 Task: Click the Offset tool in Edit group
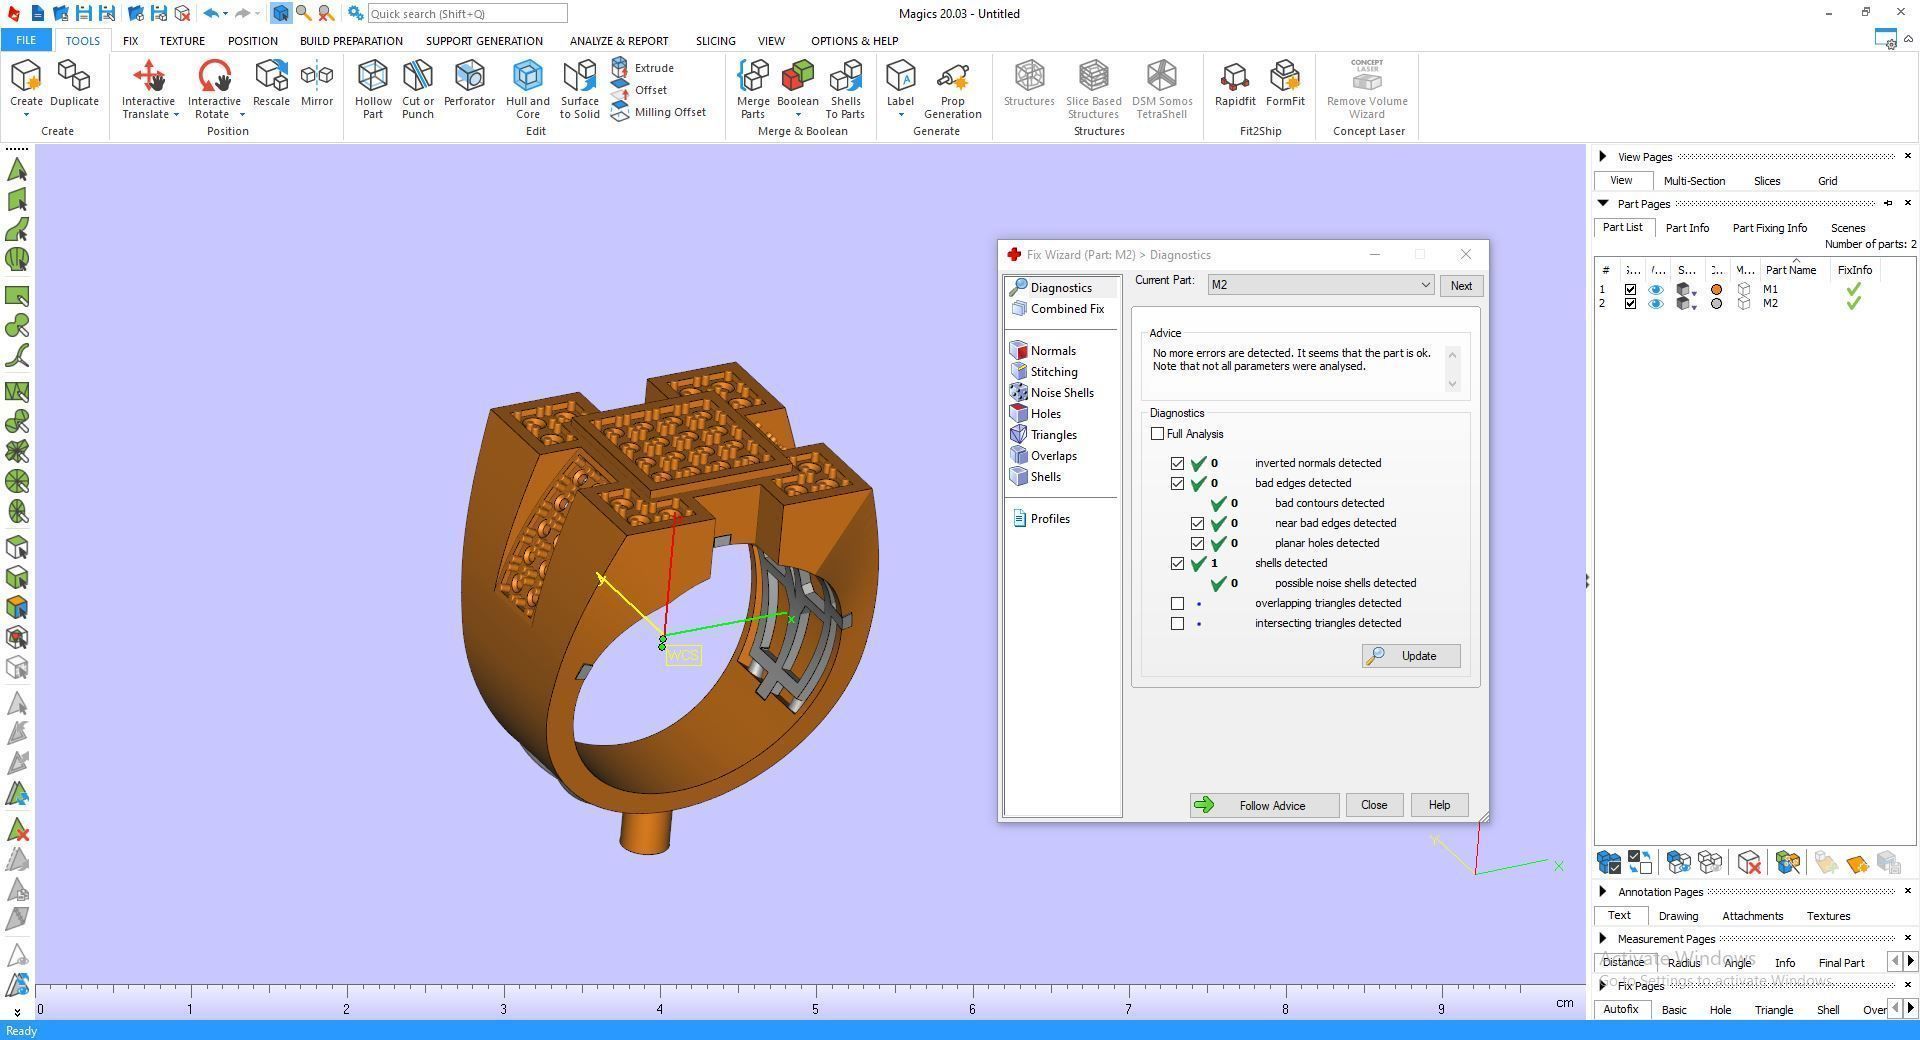639,90
